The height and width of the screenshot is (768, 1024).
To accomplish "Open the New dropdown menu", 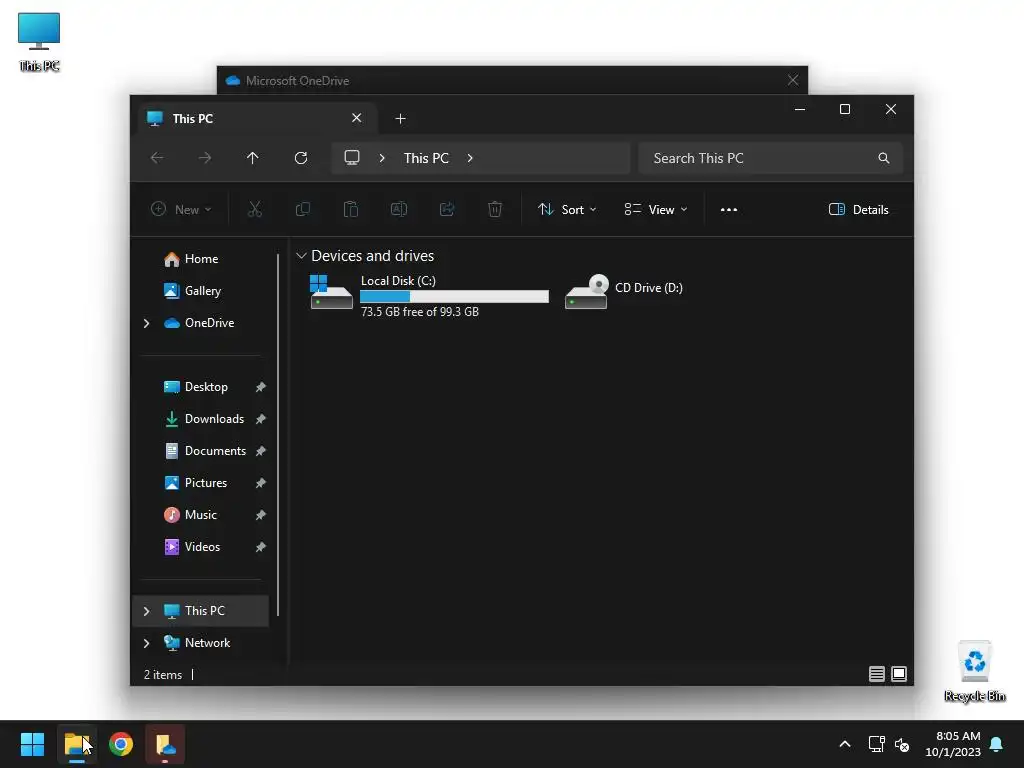I will click(x=181, y=210).
